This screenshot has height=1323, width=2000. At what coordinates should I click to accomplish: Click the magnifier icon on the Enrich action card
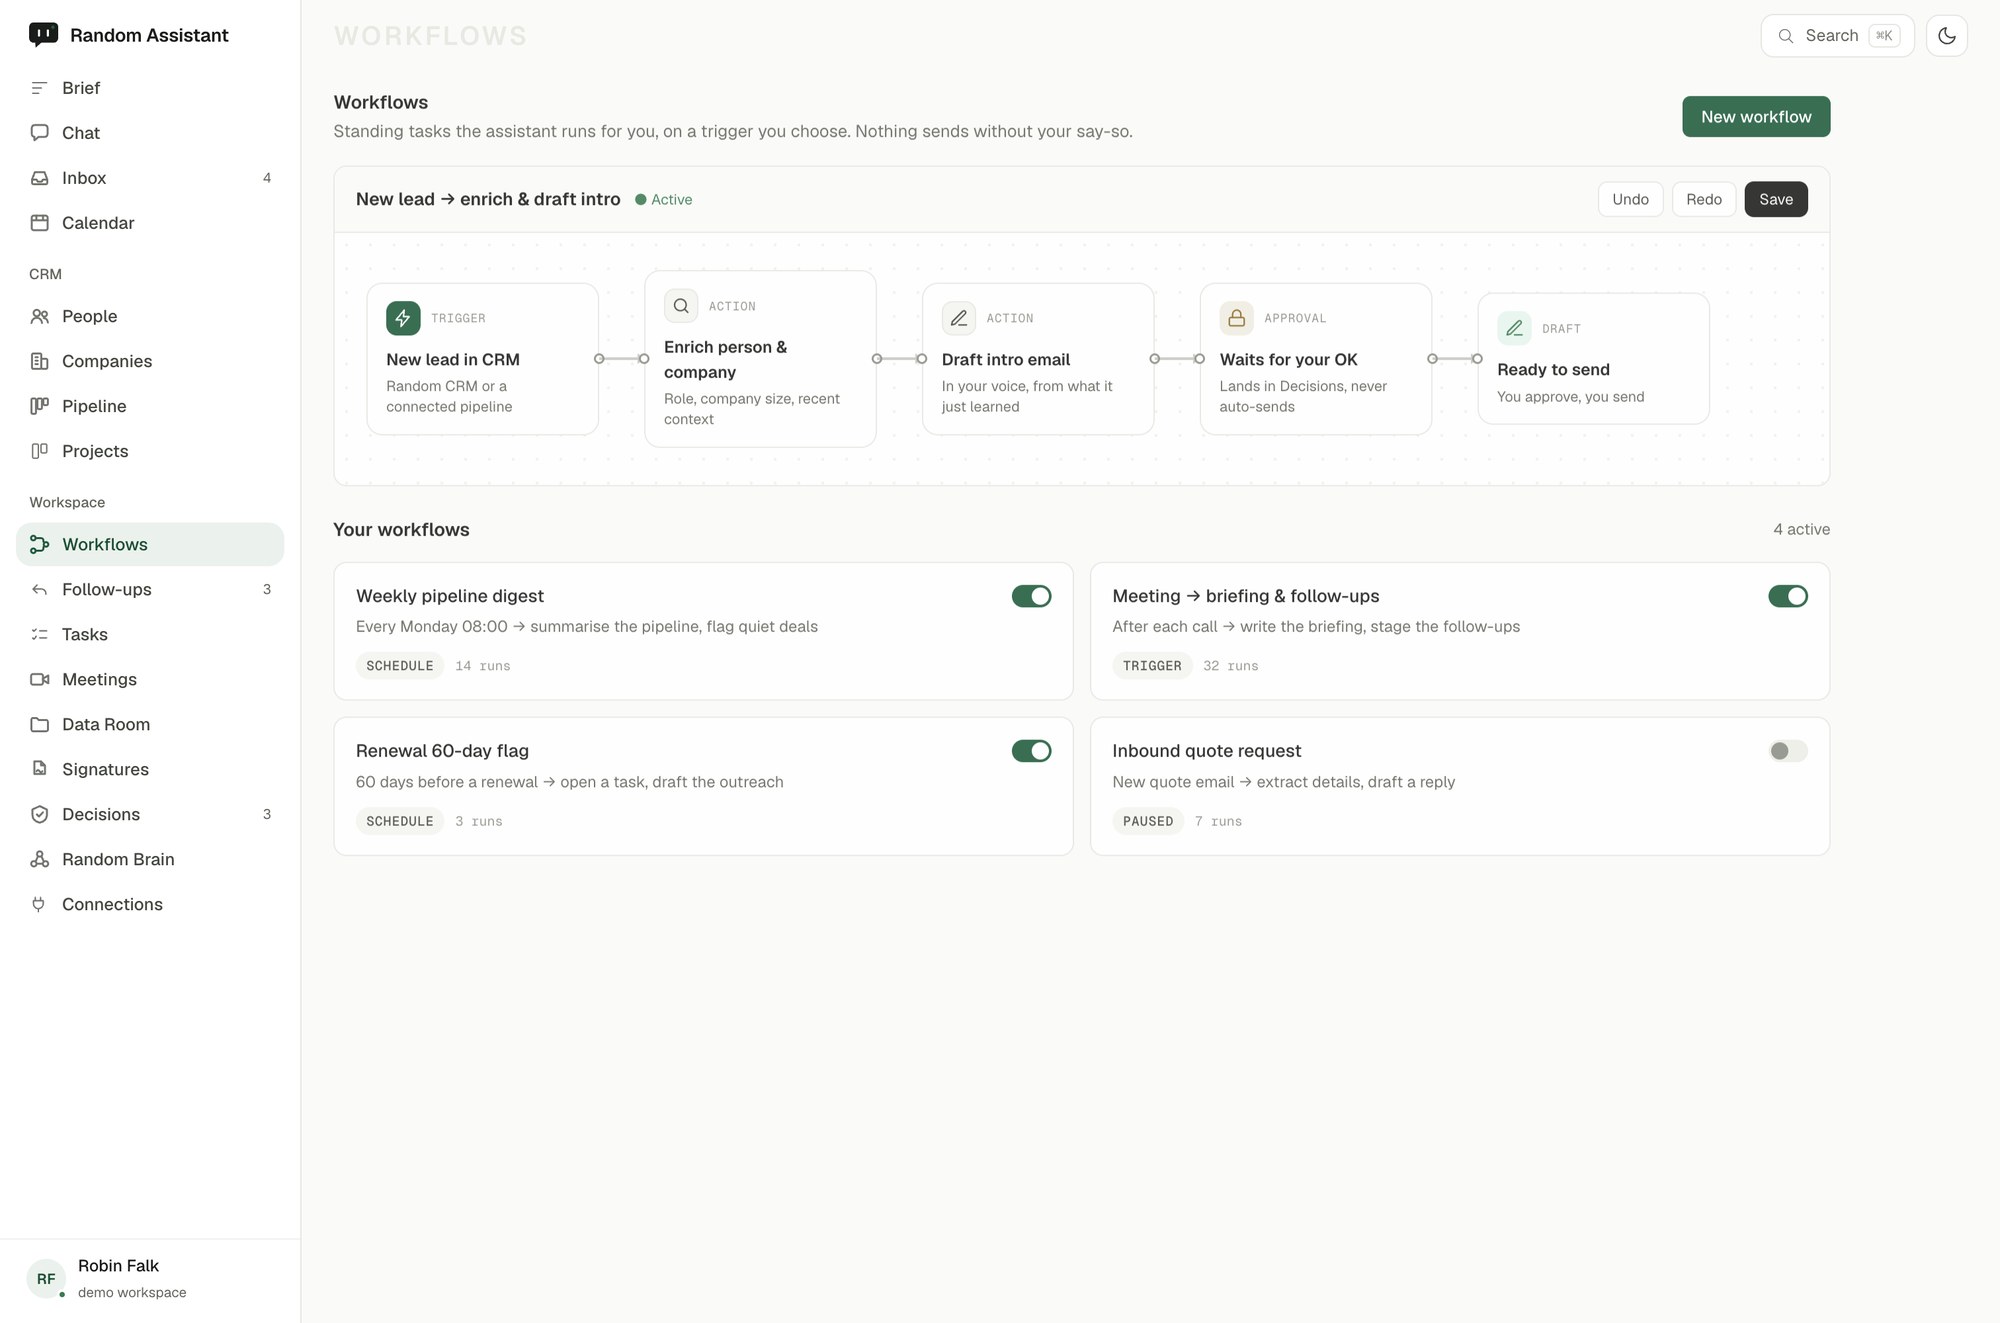681,306
